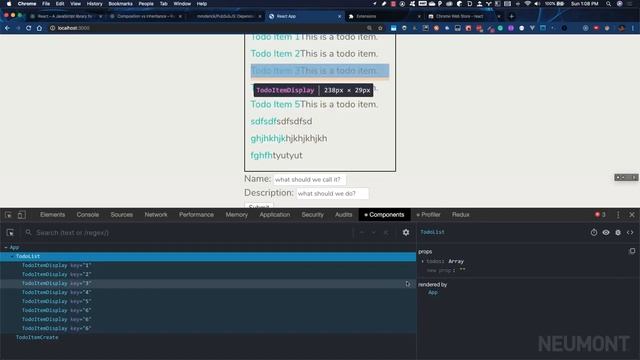Expand the todos Array prop
The width and height of the screenshot is (640, 360).
(423, 261)
